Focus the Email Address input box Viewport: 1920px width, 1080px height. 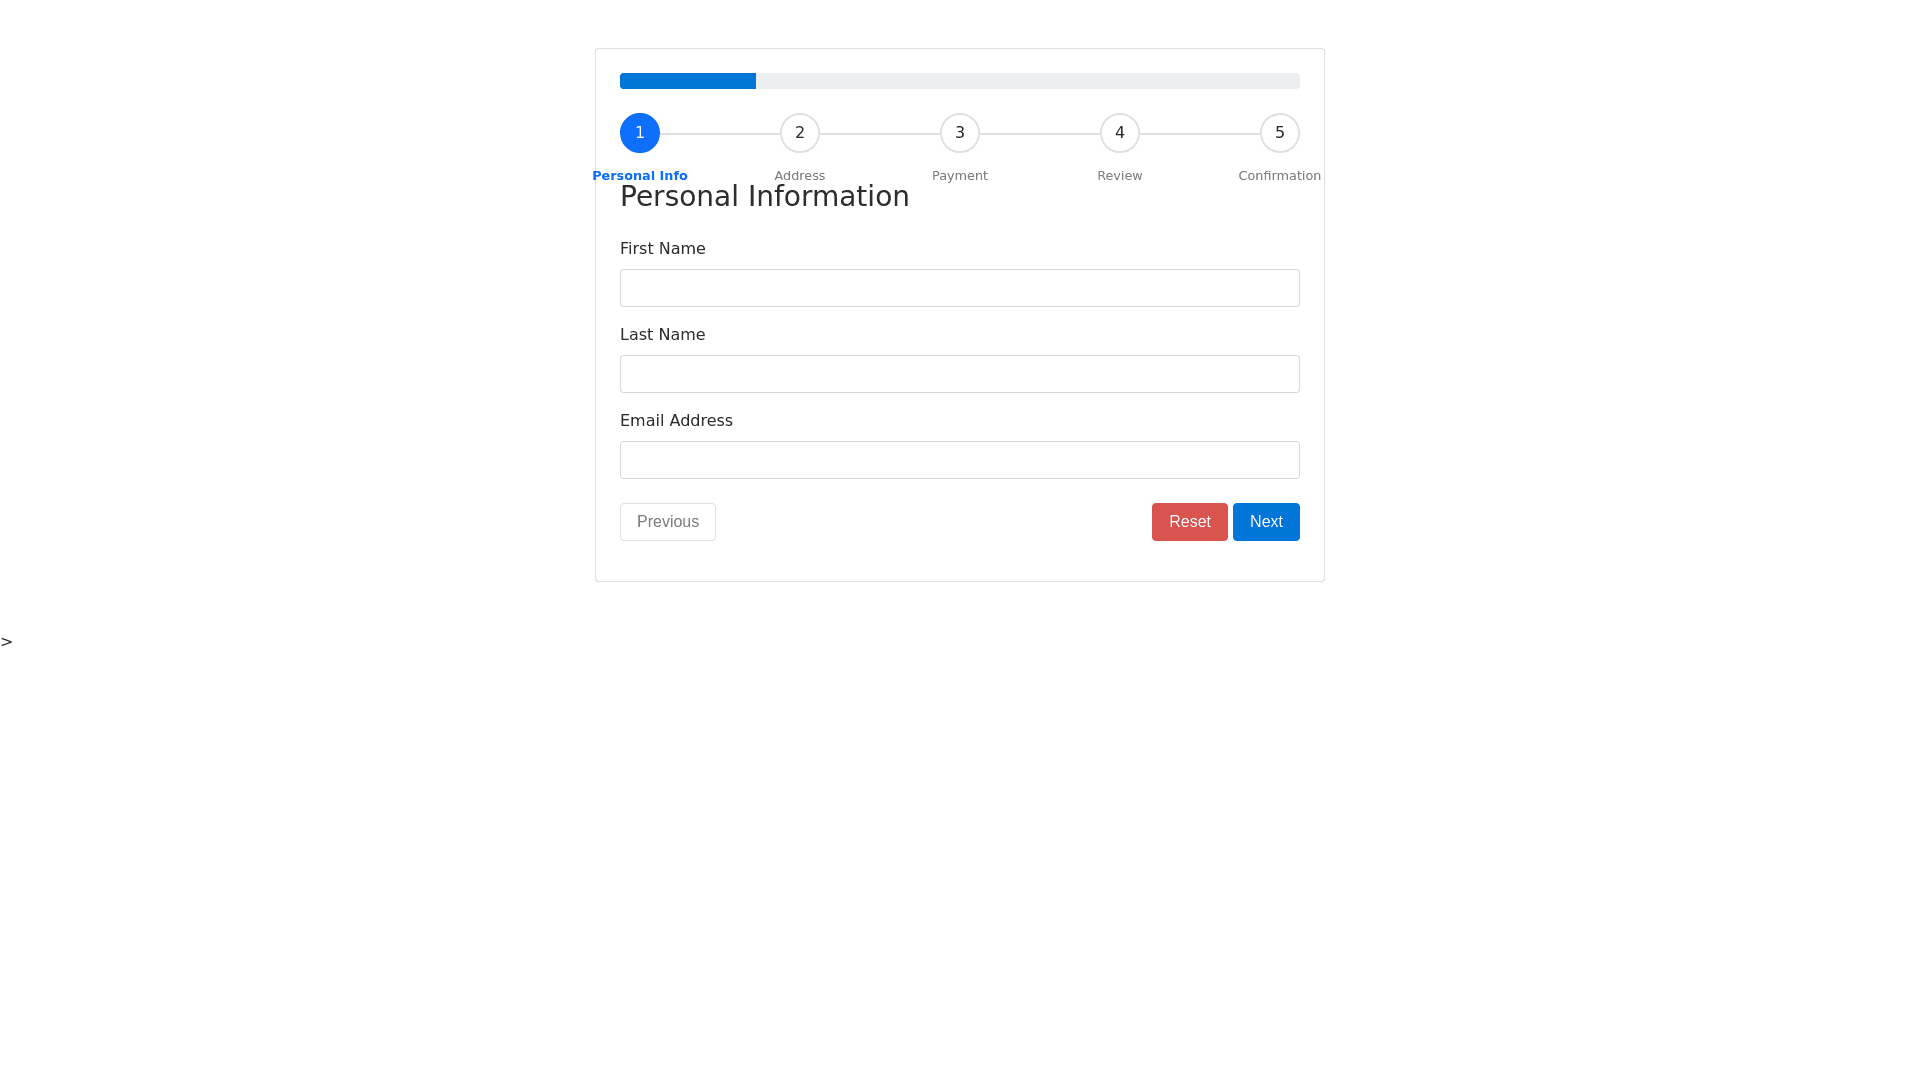pos(960,460)
